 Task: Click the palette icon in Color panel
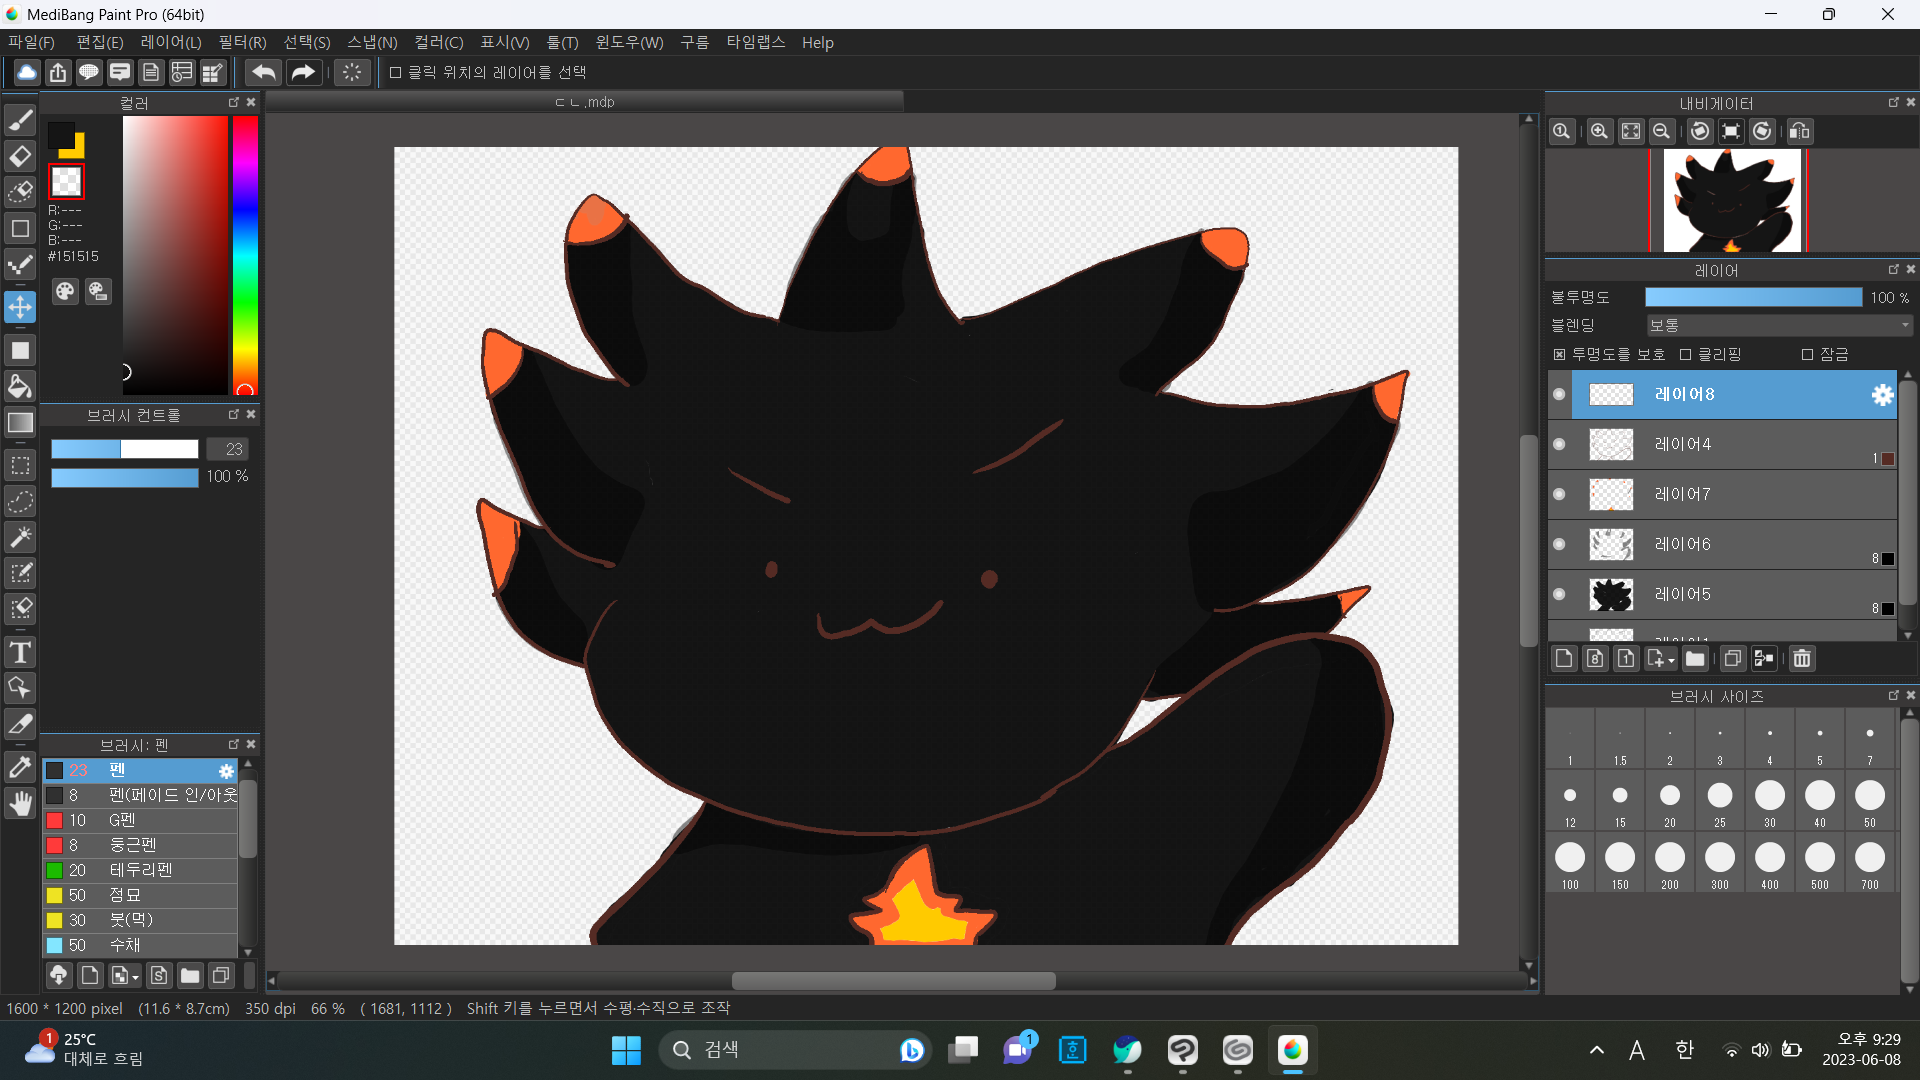[65, 291]
